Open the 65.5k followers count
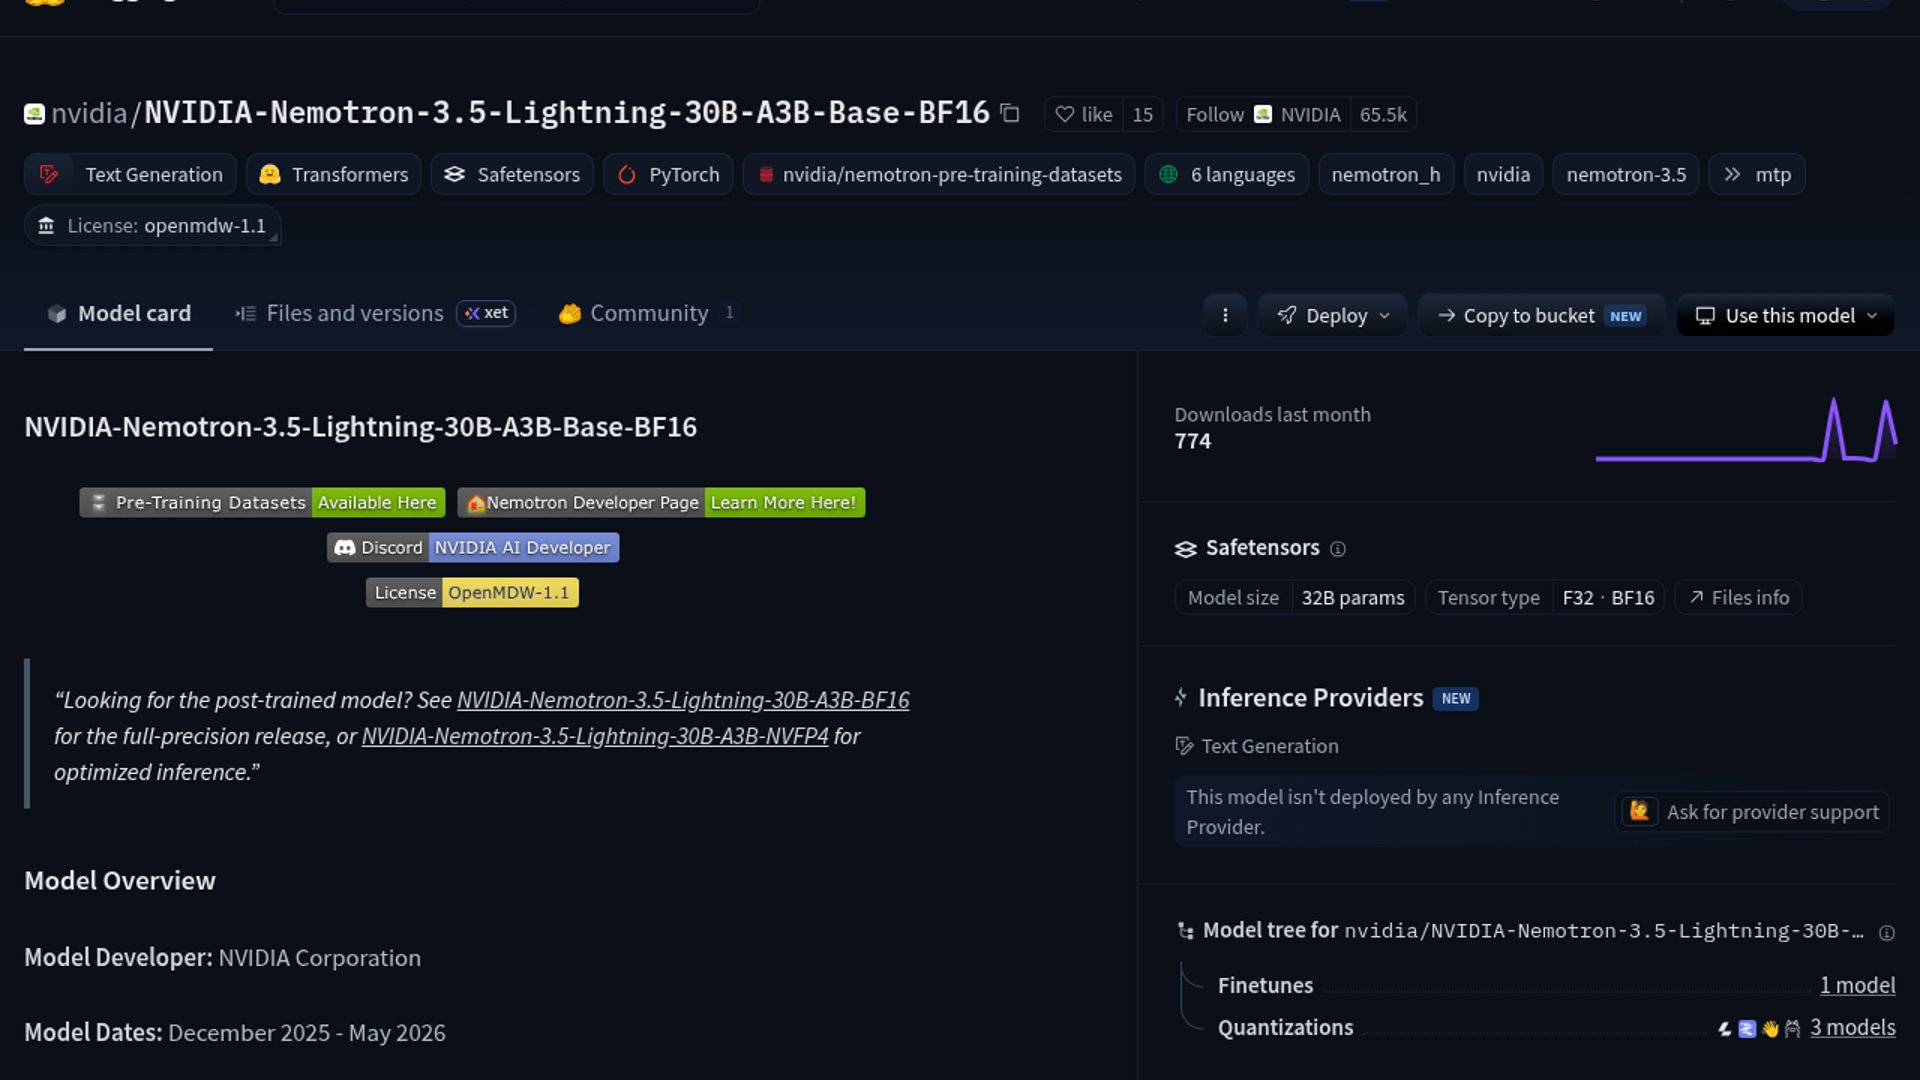 1383,114
